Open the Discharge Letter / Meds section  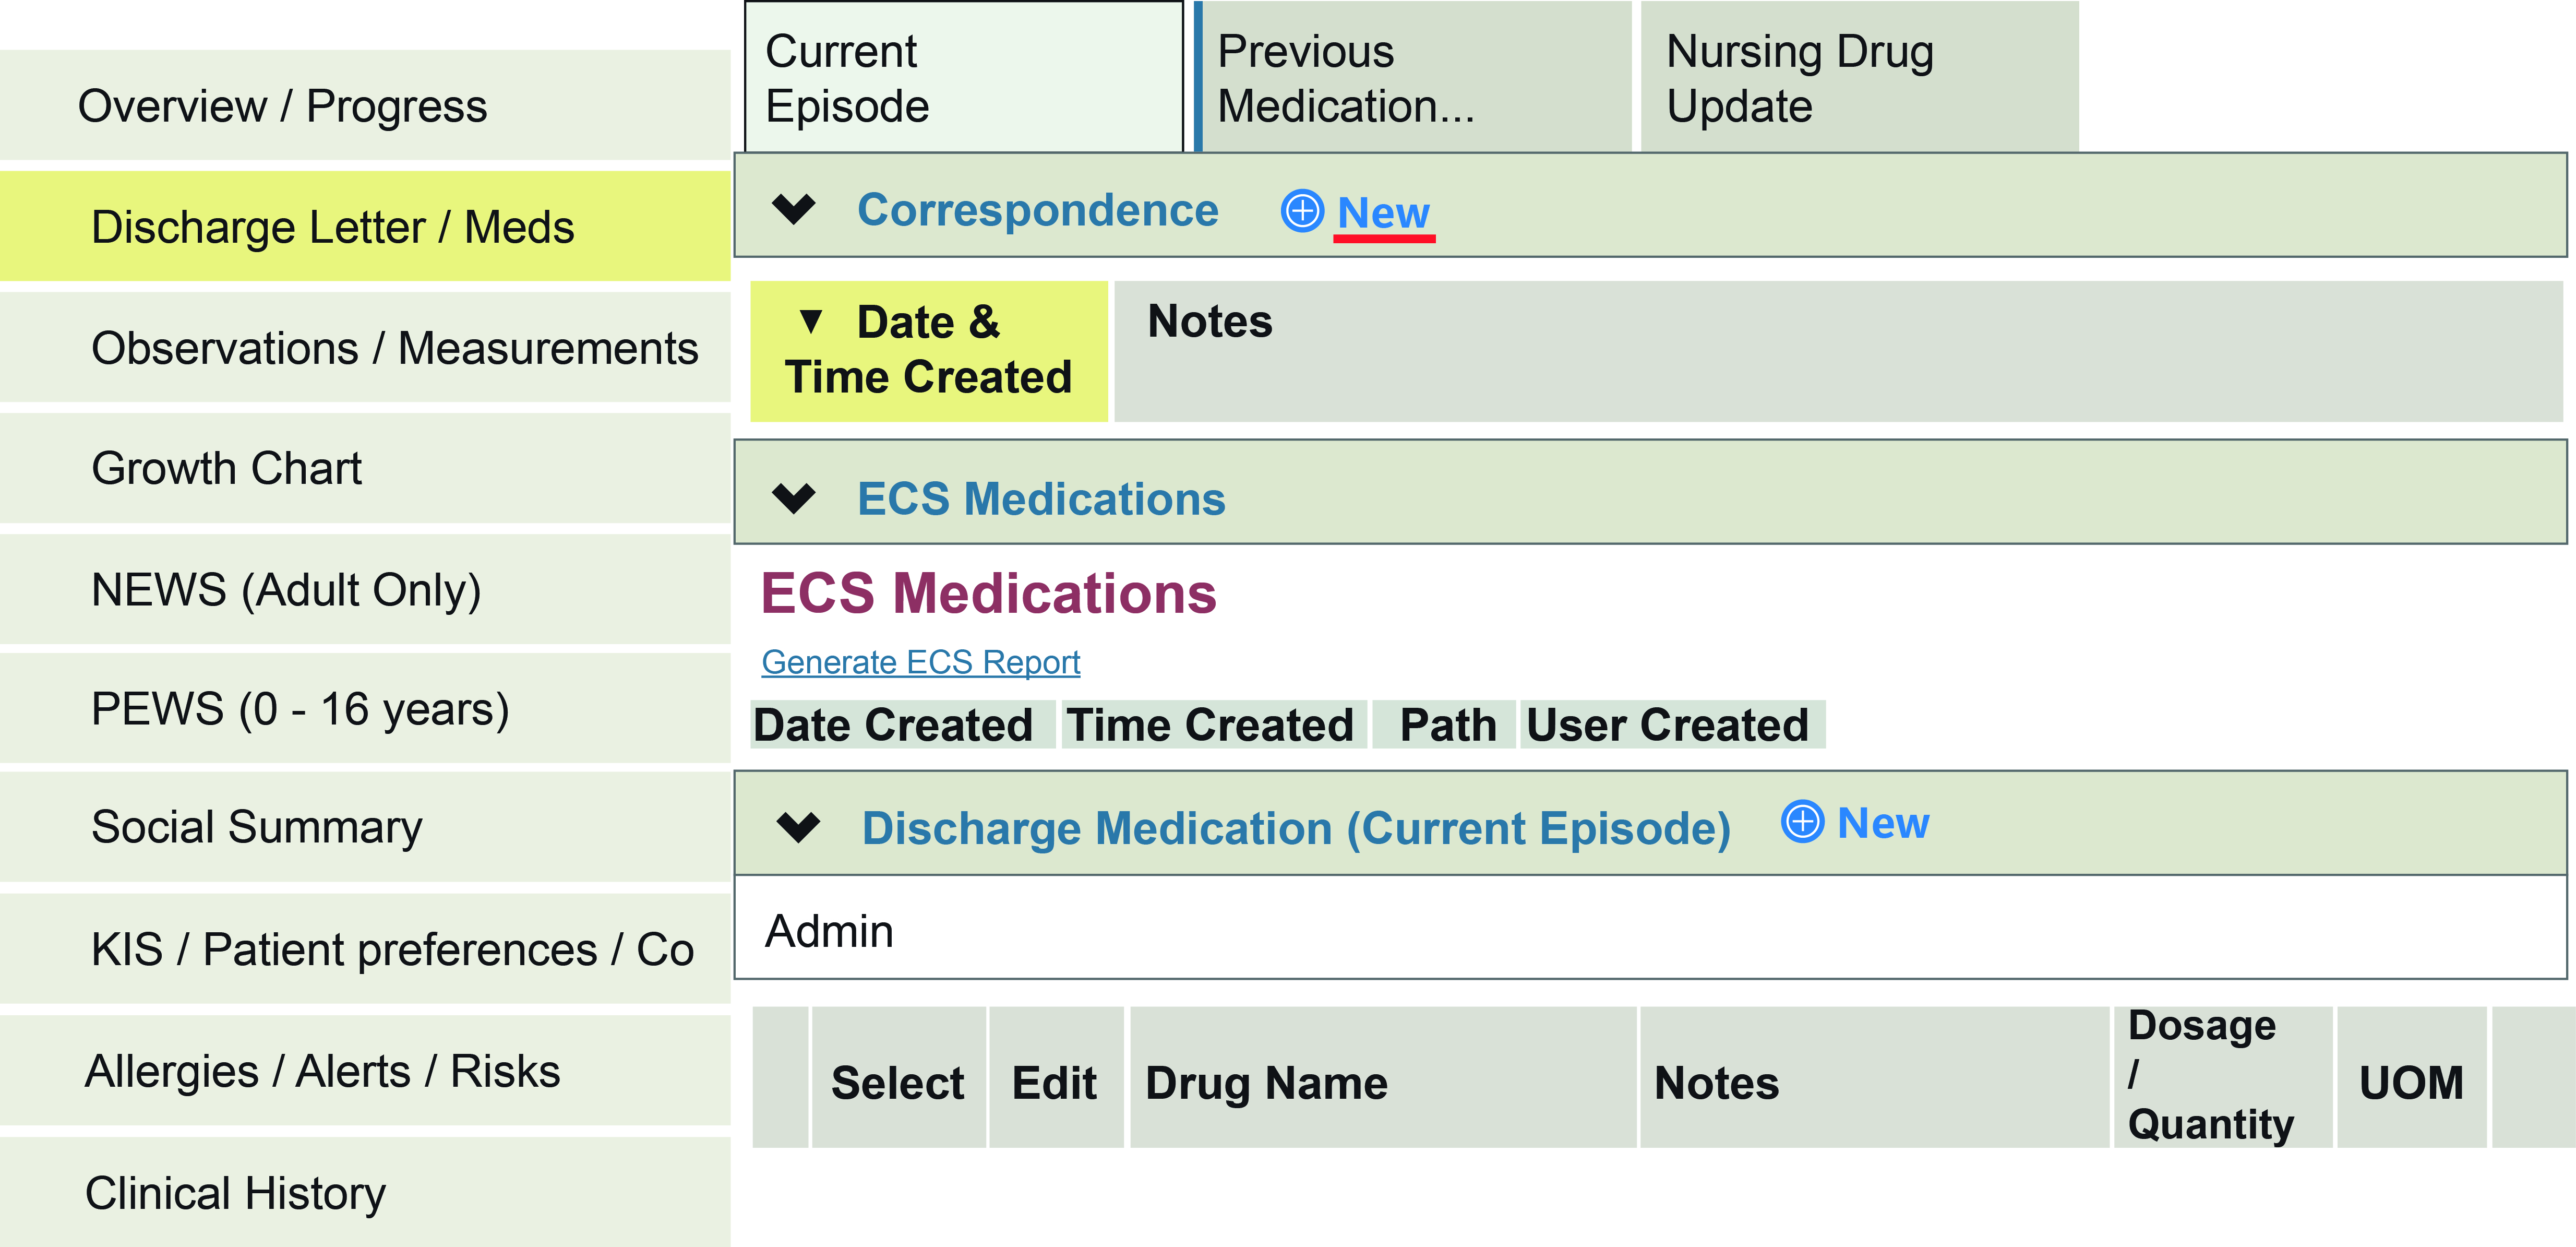[333, 227]
